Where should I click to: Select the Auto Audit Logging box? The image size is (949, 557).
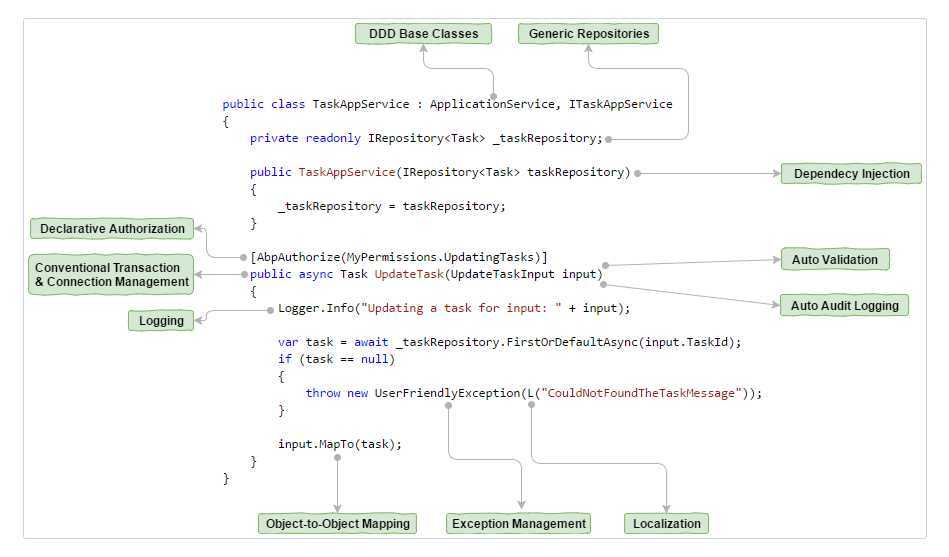(844, 306)
